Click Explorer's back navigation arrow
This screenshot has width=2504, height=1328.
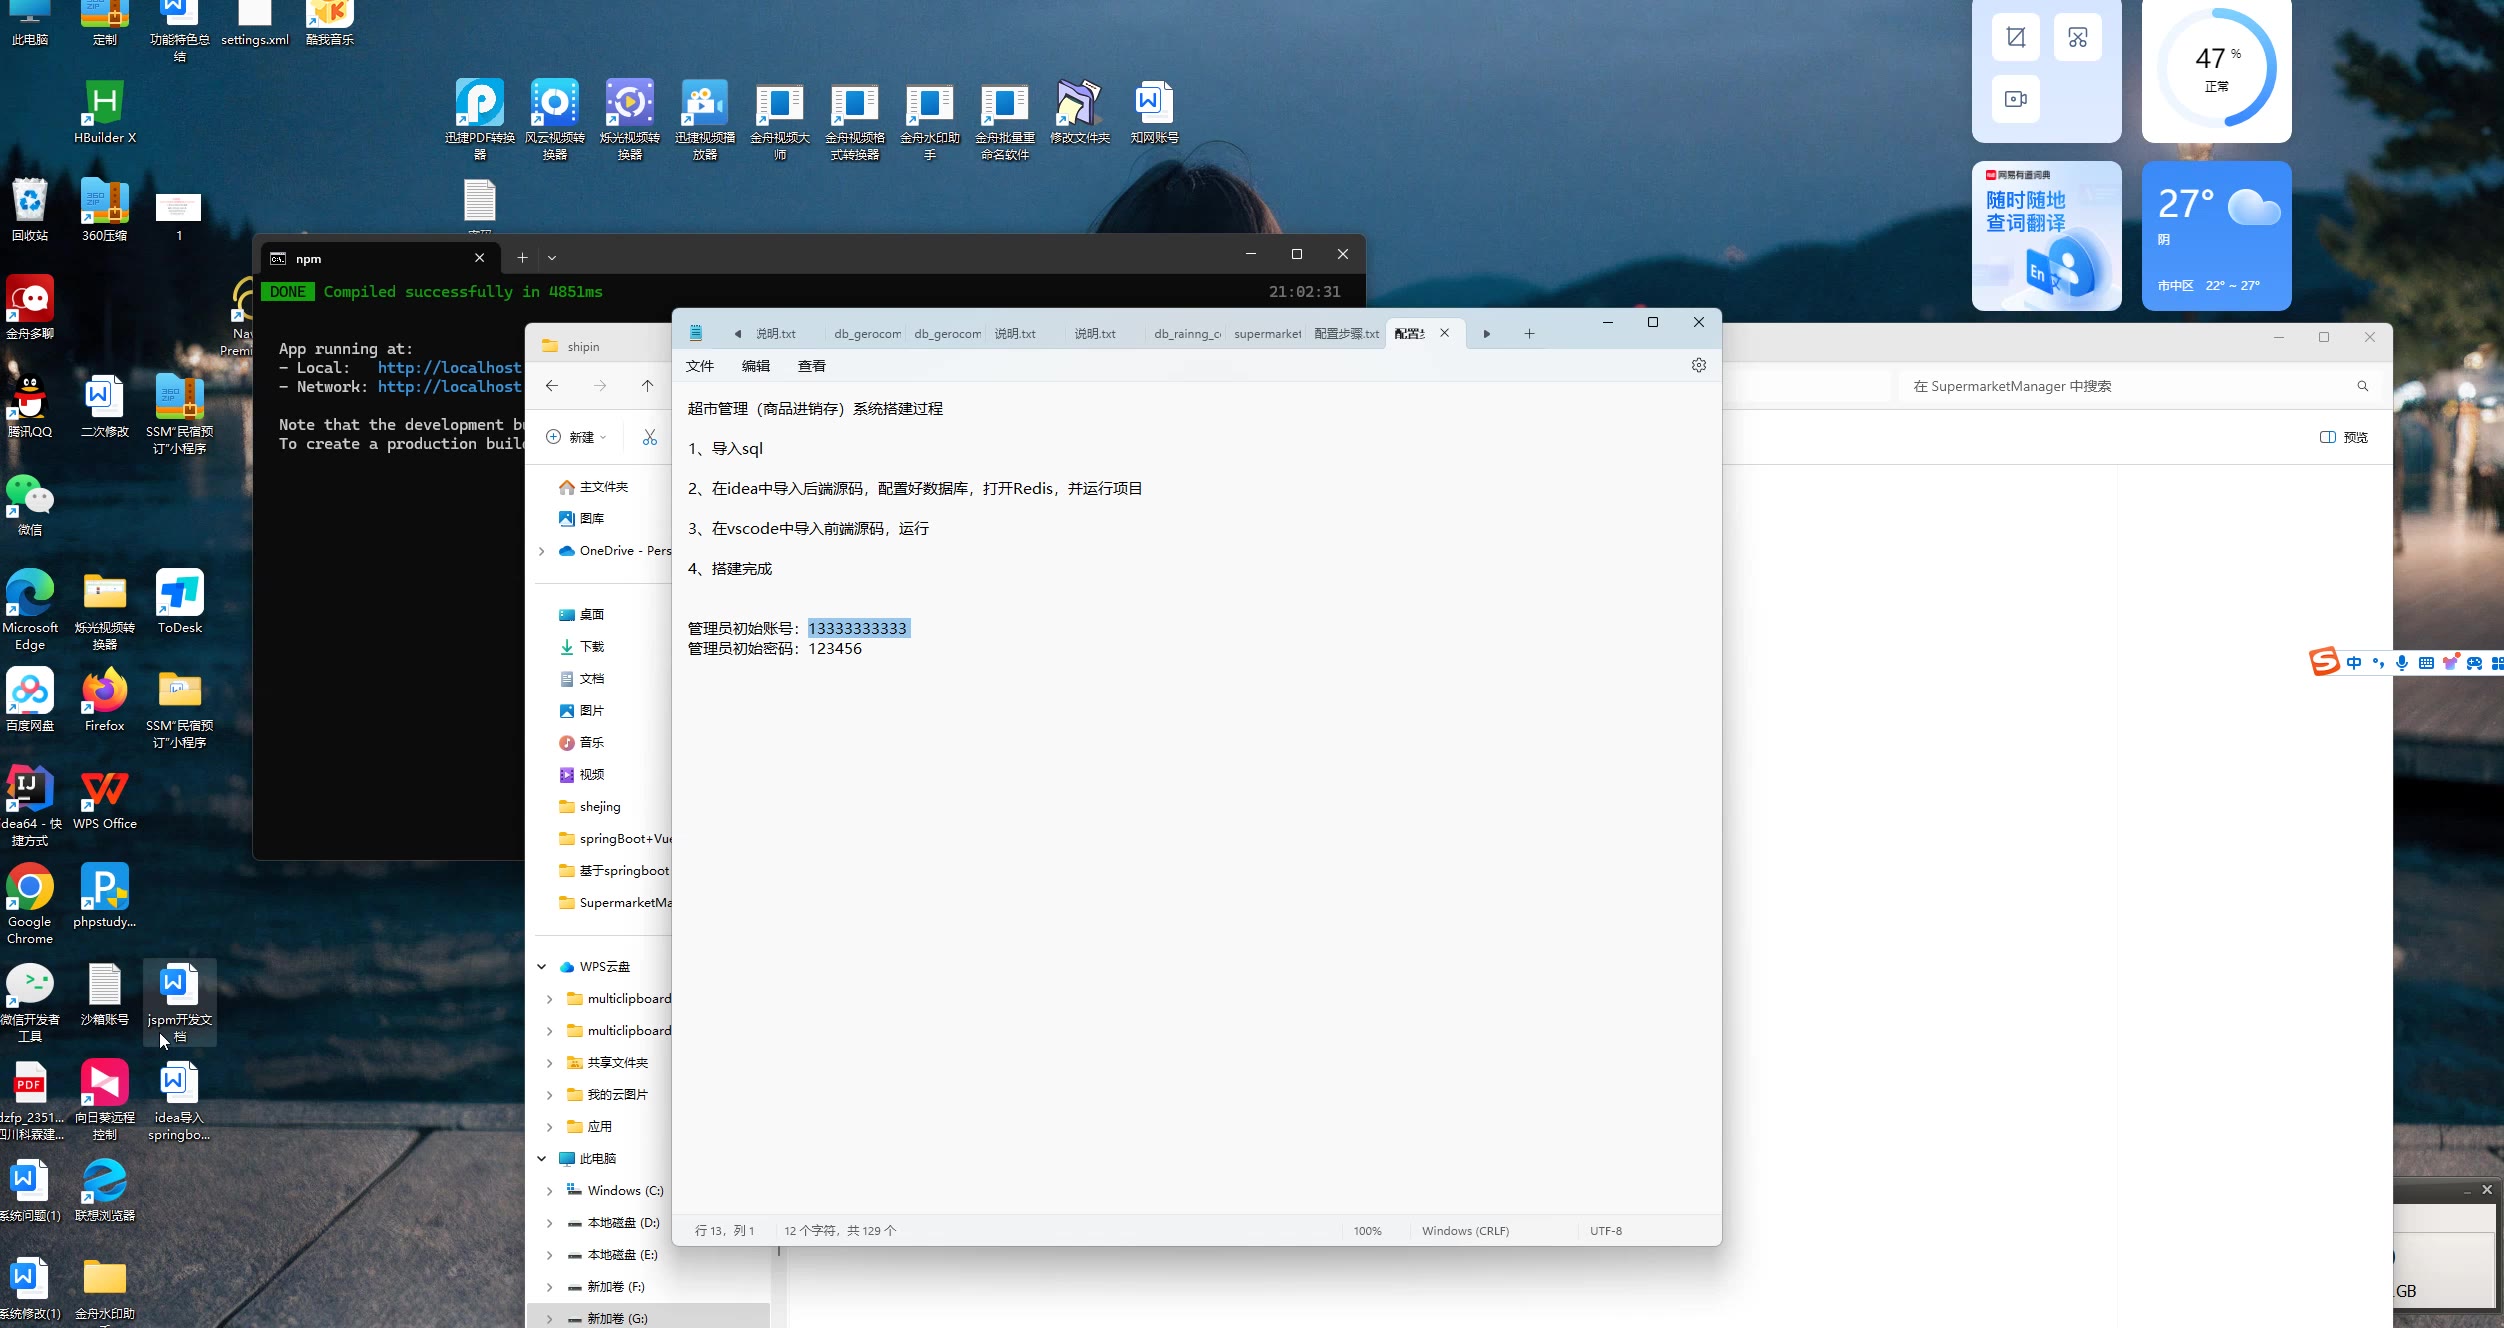coord(552,386)
